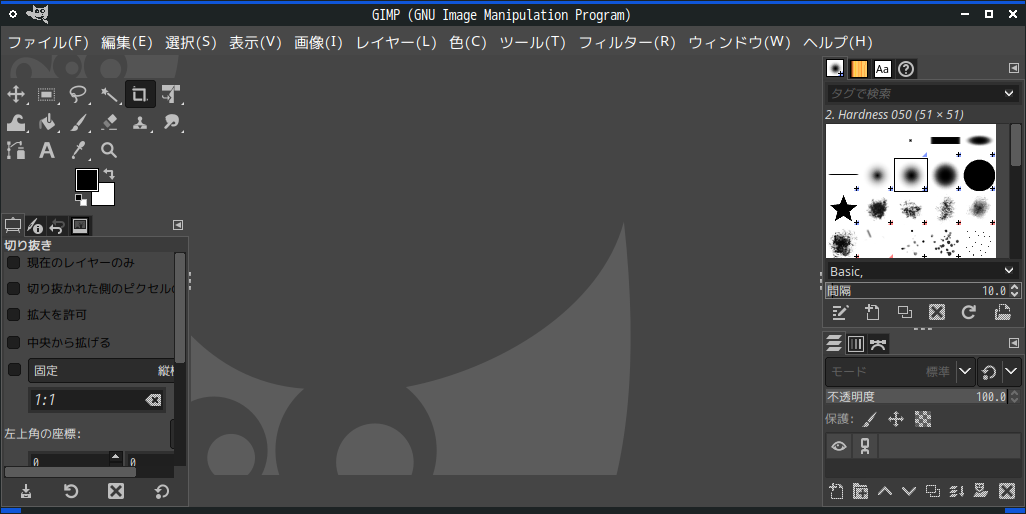
Task: Create a new layer group
Action: [860, 491]
